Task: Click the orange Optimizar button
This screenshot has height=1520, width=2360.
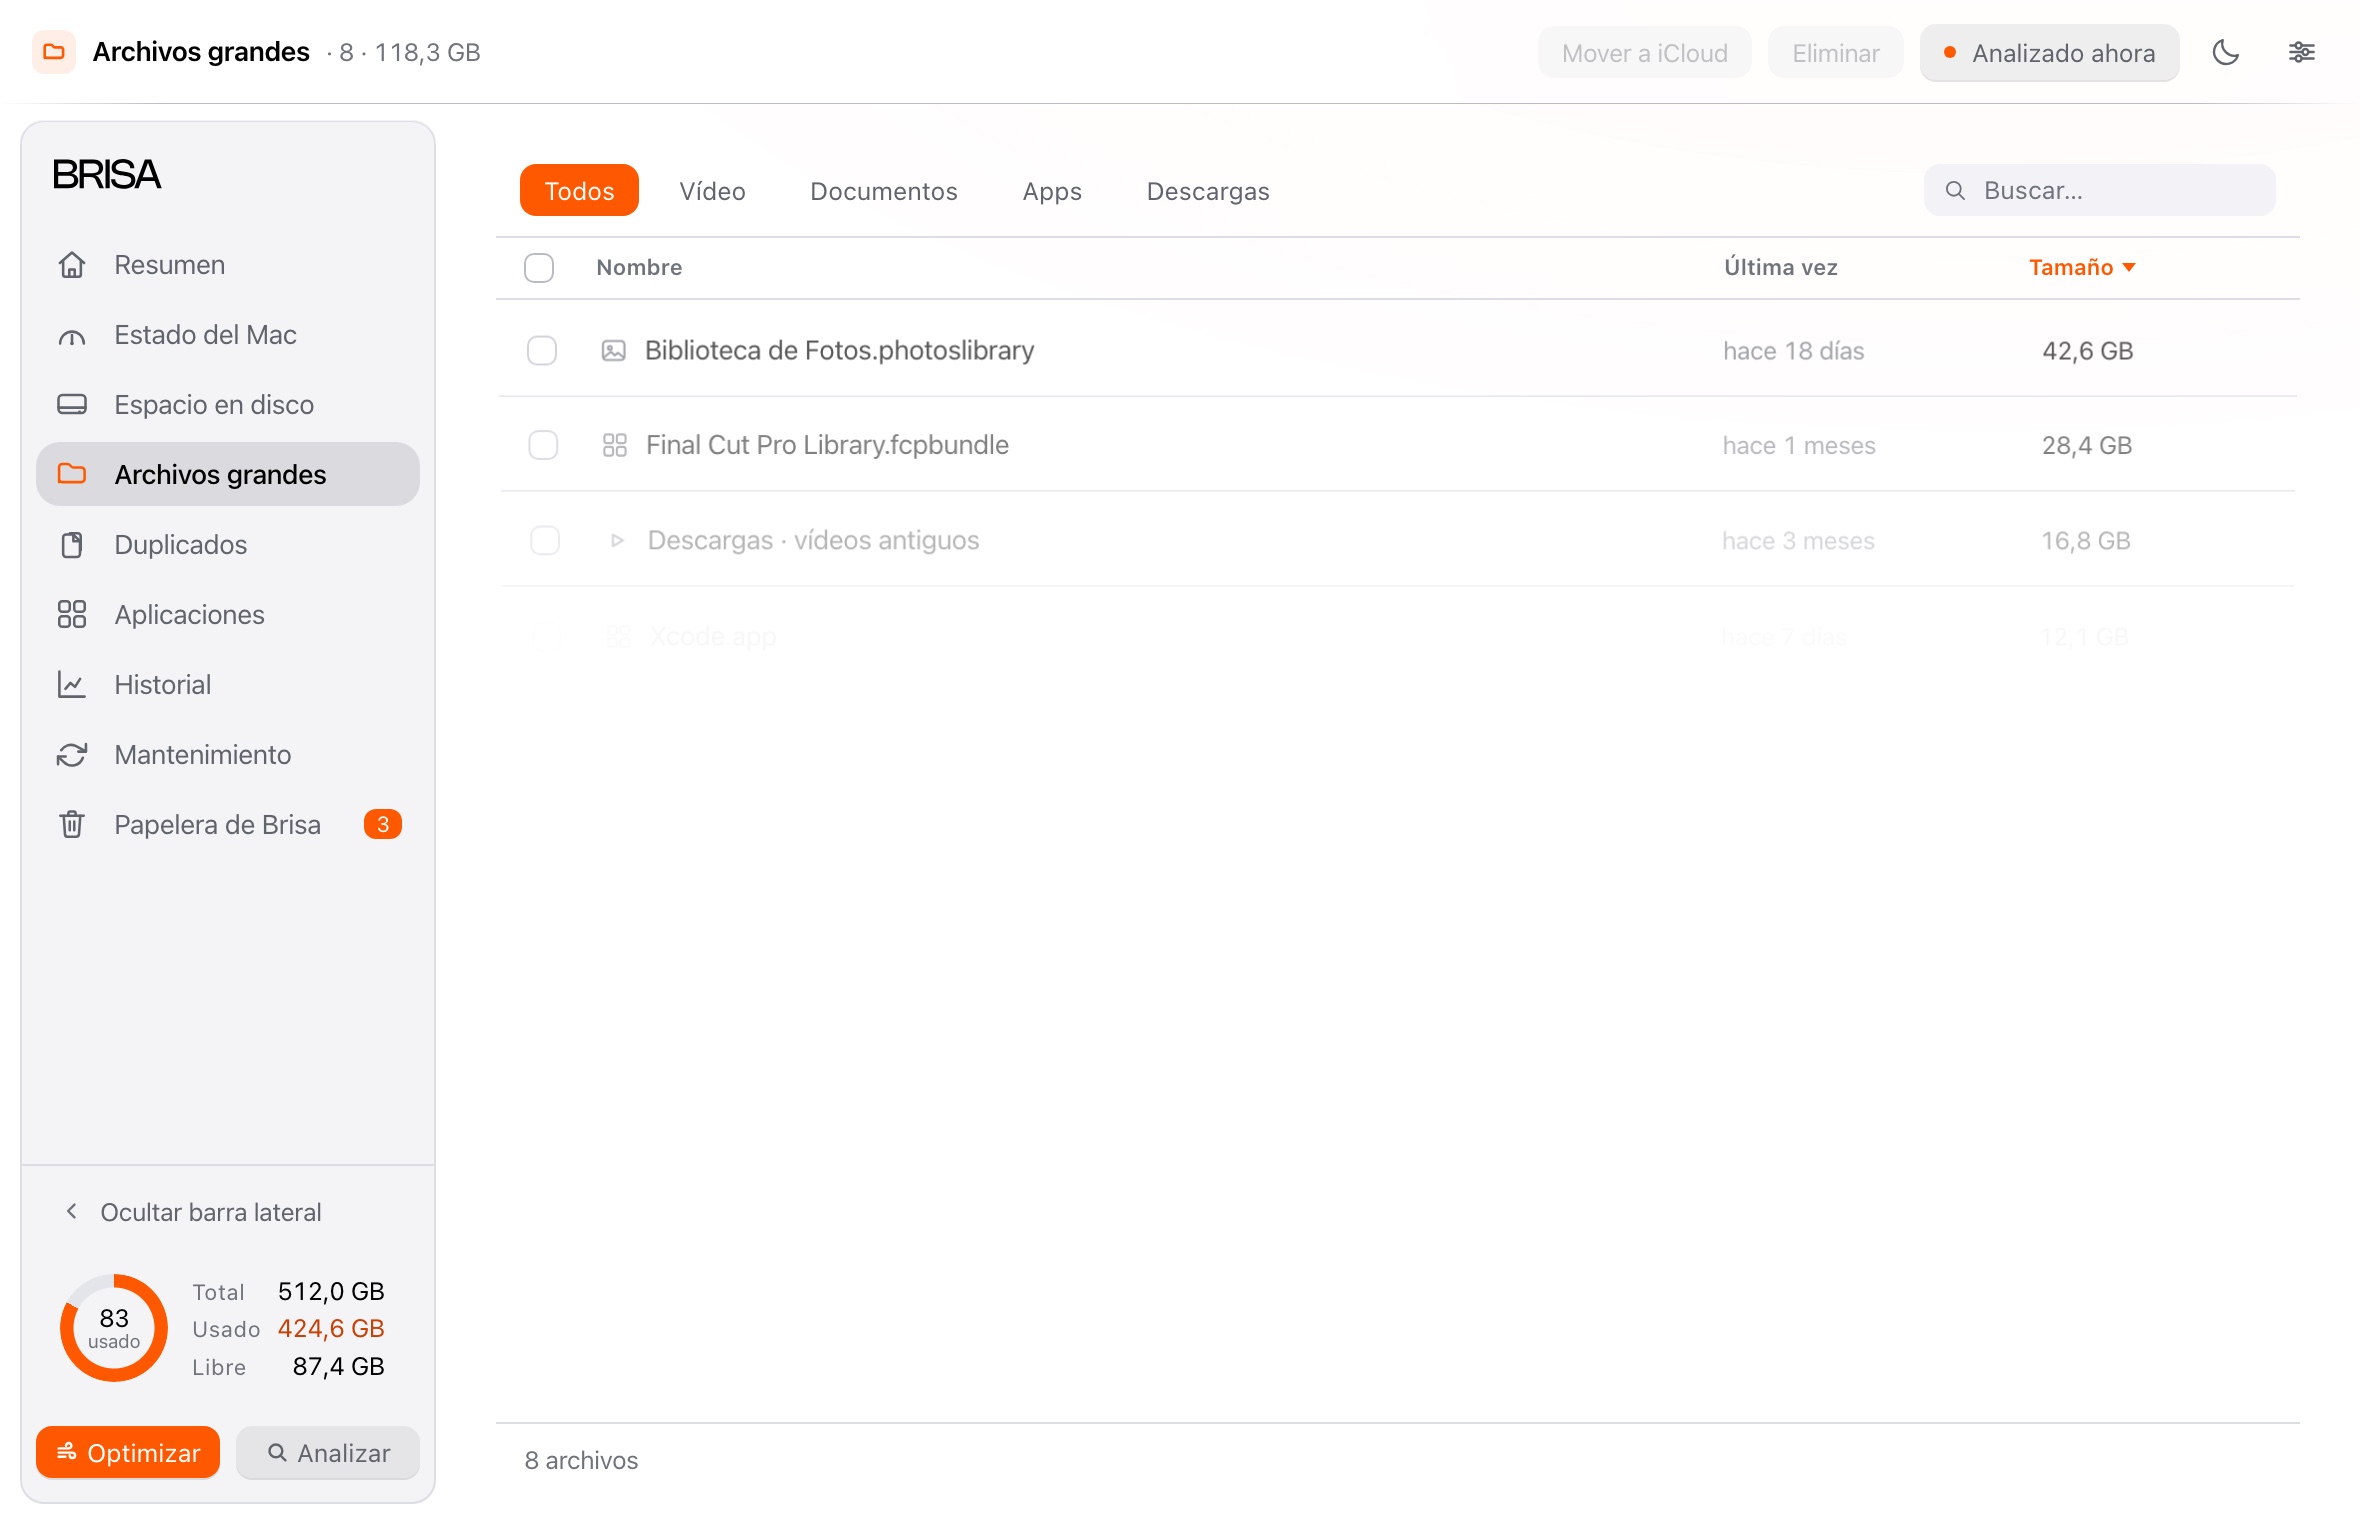Action: point(128,1452)
